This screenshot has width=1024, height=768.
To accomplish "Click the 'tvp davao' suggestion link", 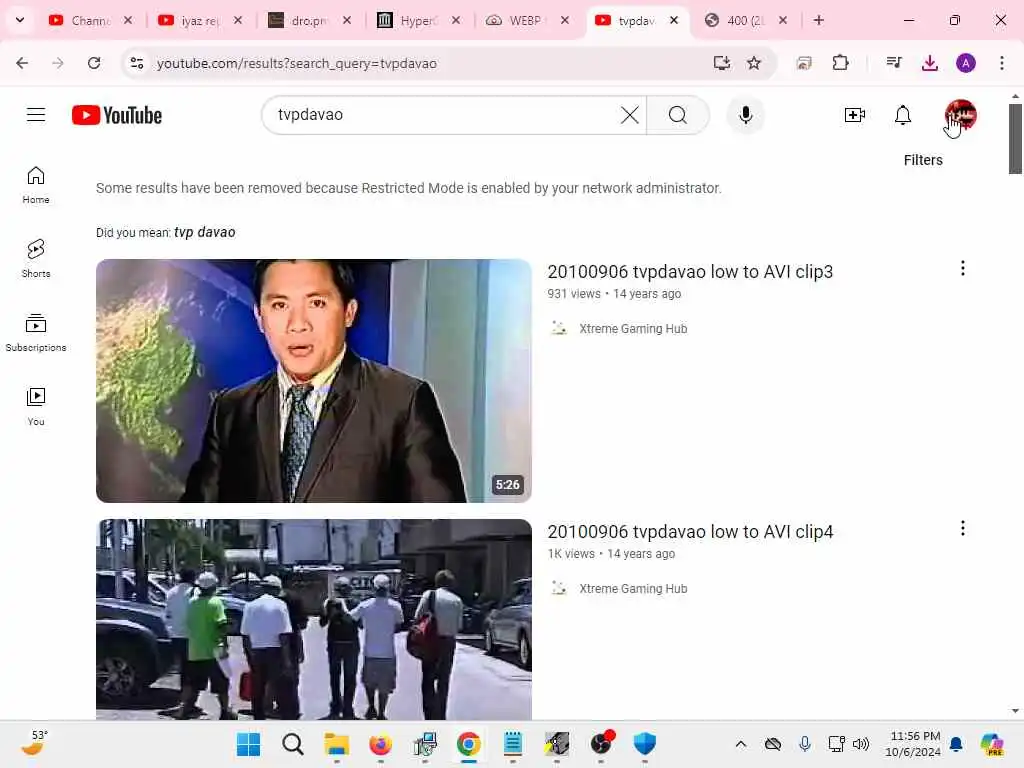I will (x=204, y=232).
